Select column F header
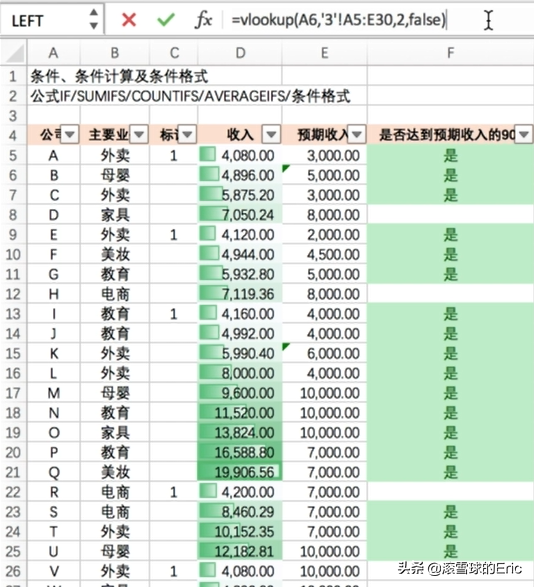The width and height of the screenshot is (534, 587). [x=451, y=53]
